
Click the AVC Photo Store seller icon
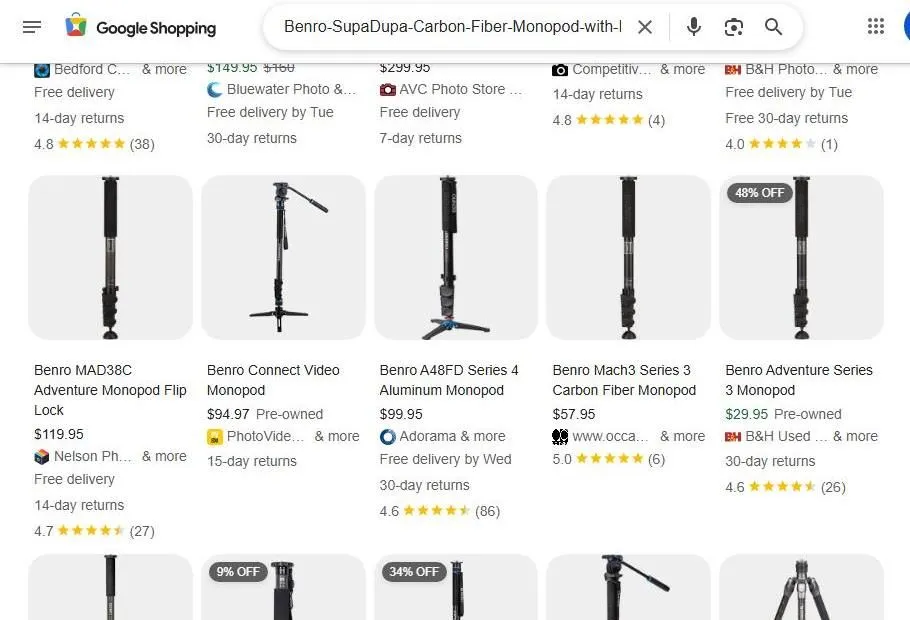coord(387,89)
